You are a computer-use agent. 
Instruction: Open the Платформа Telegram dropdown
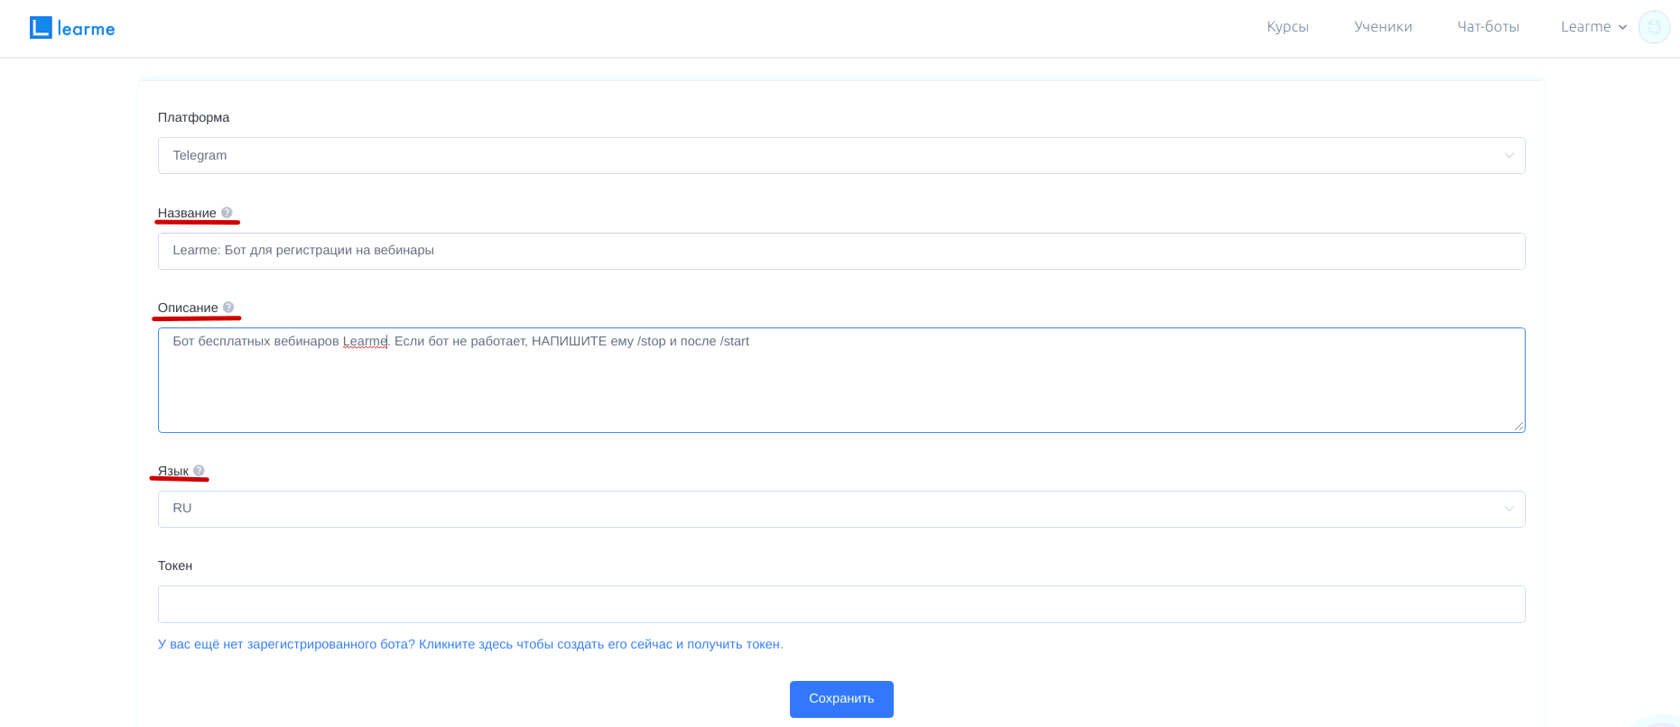tap(841, 155)
